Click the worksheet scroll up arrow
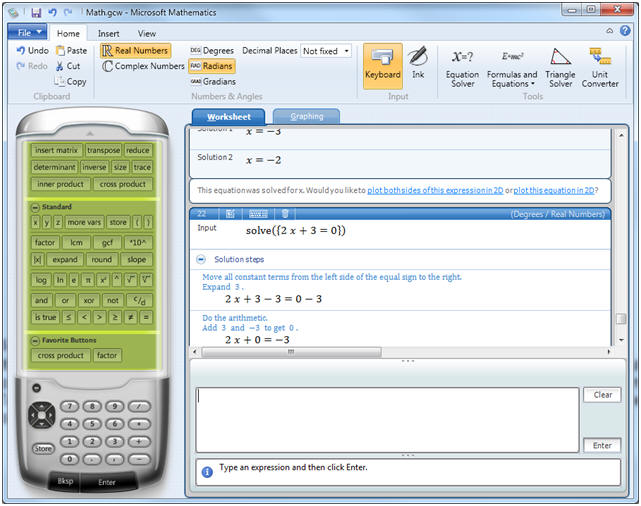 (x=621, y=135)
